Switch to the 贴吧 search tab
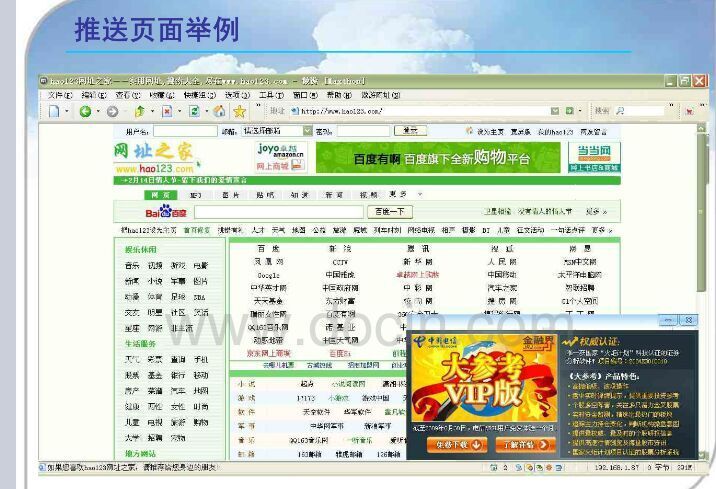The image size is (716, 489). (x=265, y=195)
